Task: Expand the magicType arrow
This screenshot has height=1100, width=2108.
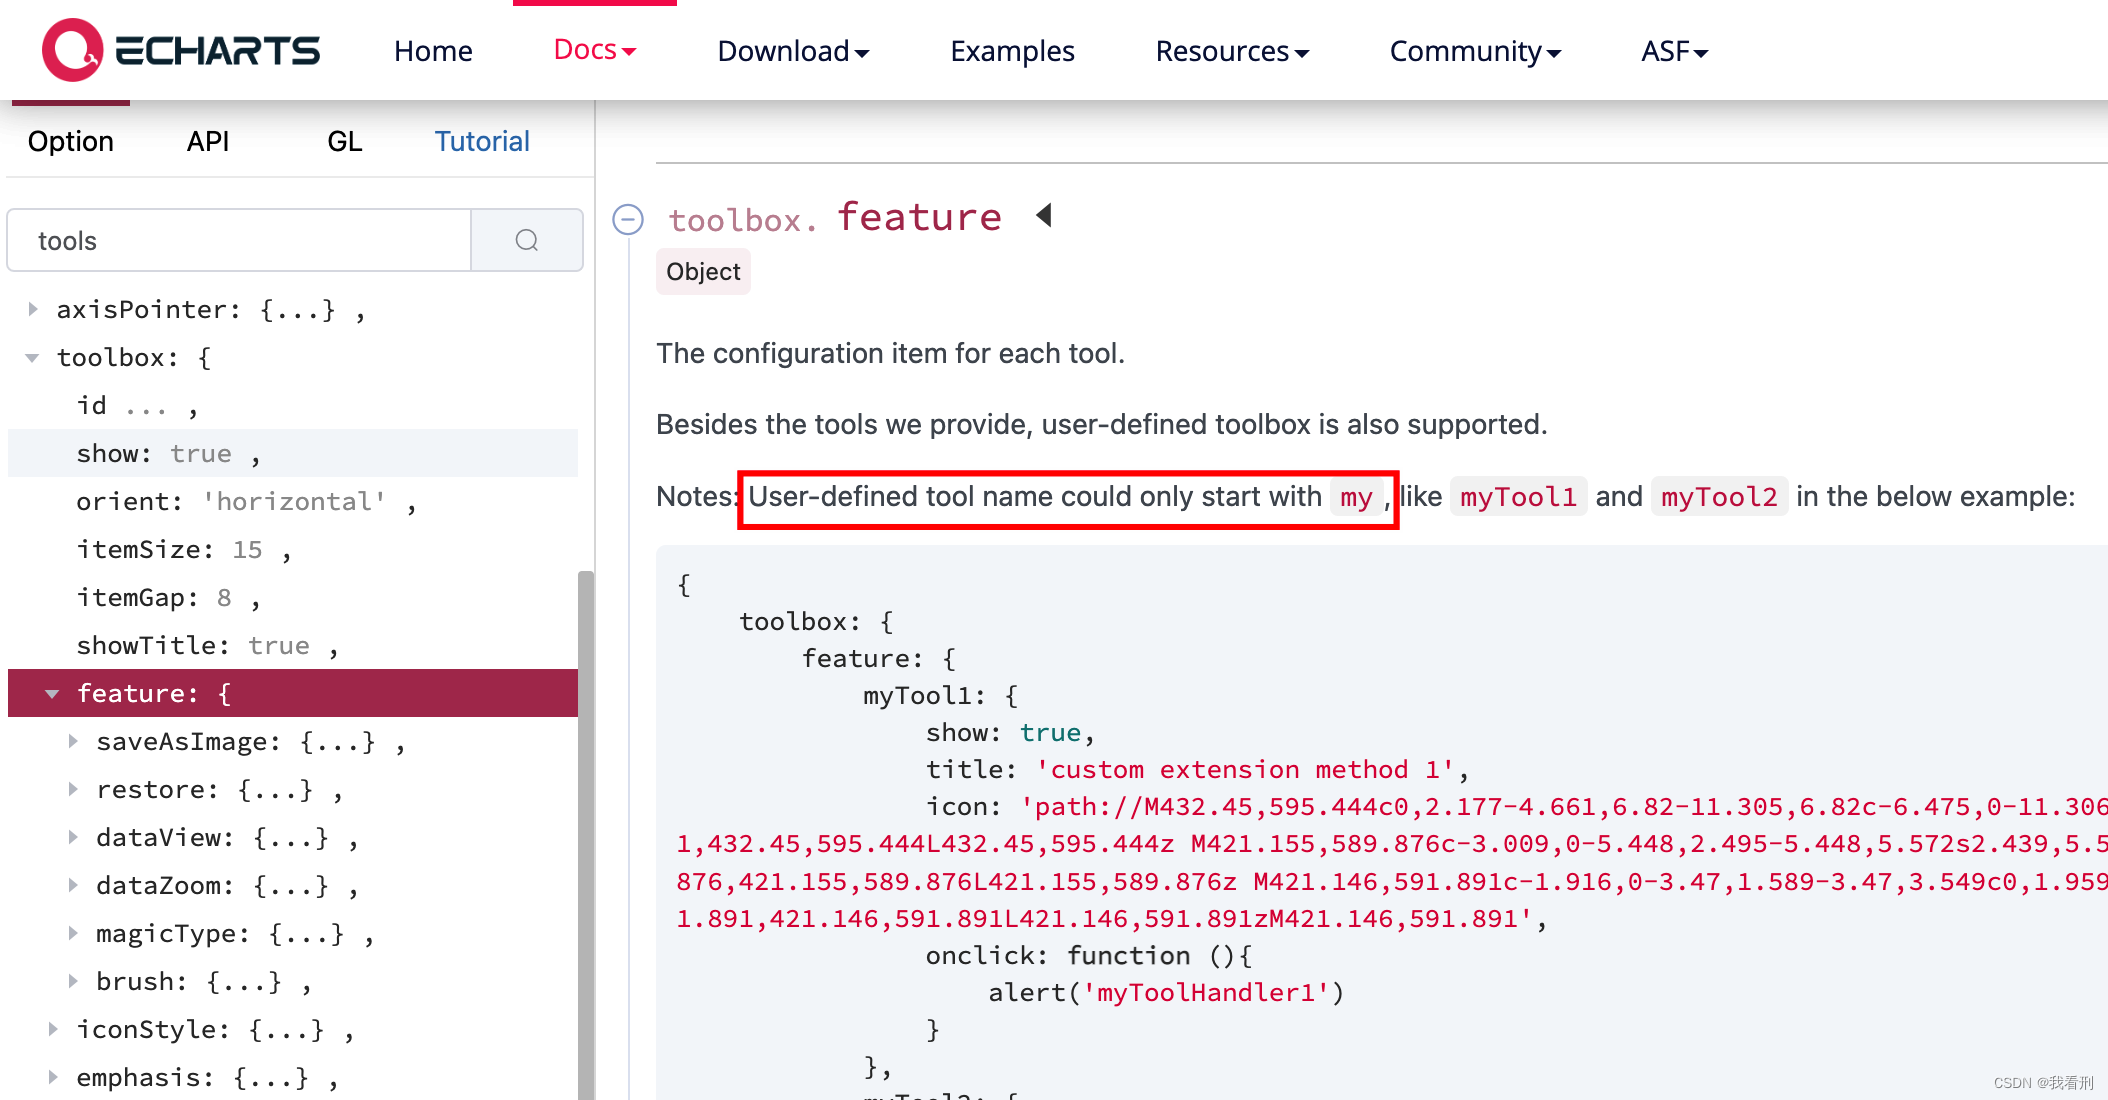Action: point(73,933)
